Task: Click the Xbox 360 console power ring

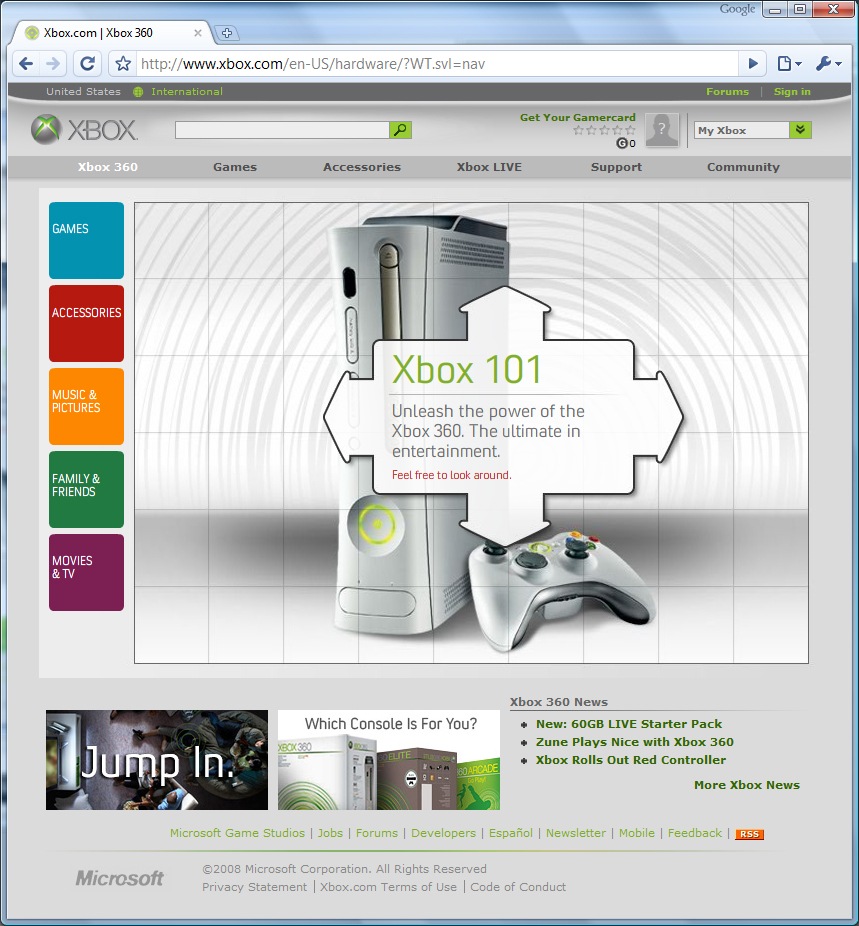Action: click(377, 524)
